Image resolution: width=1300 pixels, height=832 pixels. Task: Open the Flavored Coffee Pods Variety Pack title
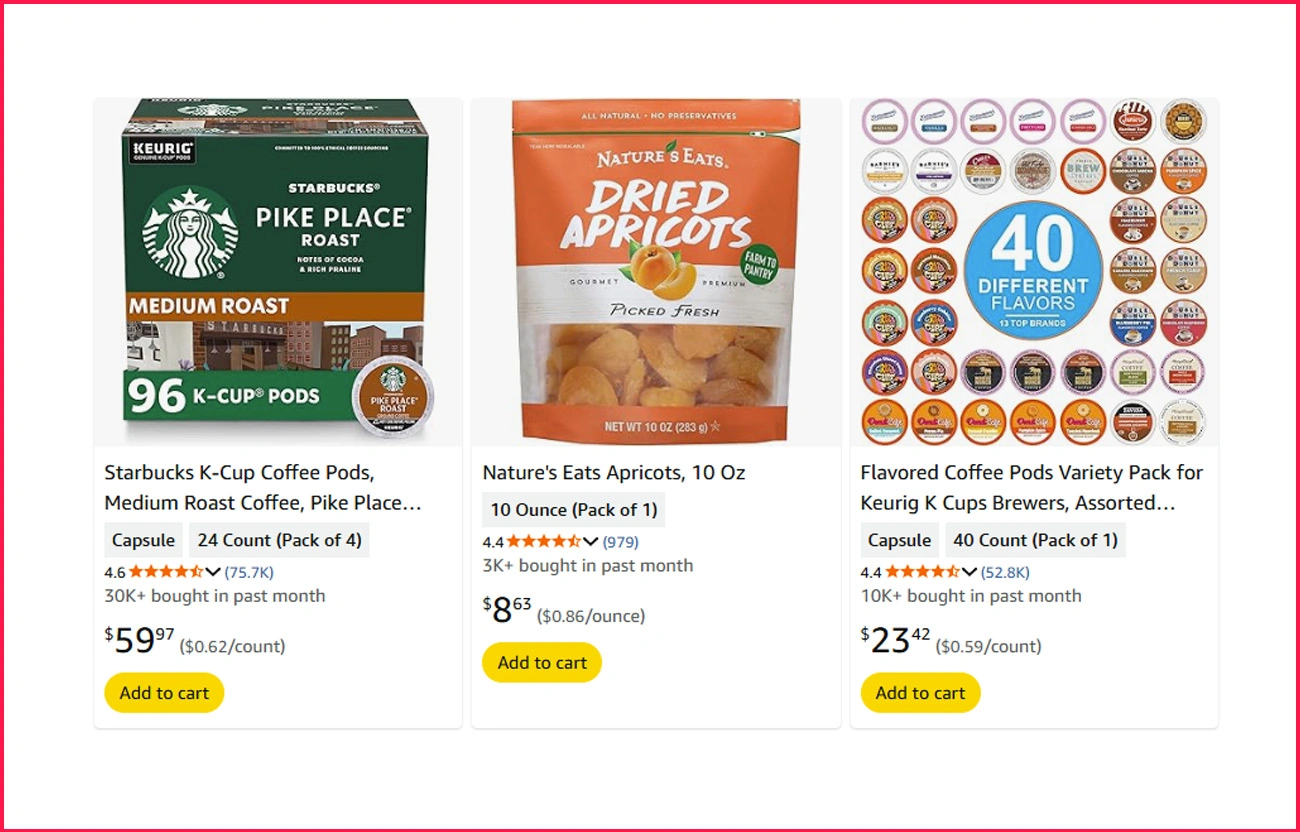click(1031, 487)
